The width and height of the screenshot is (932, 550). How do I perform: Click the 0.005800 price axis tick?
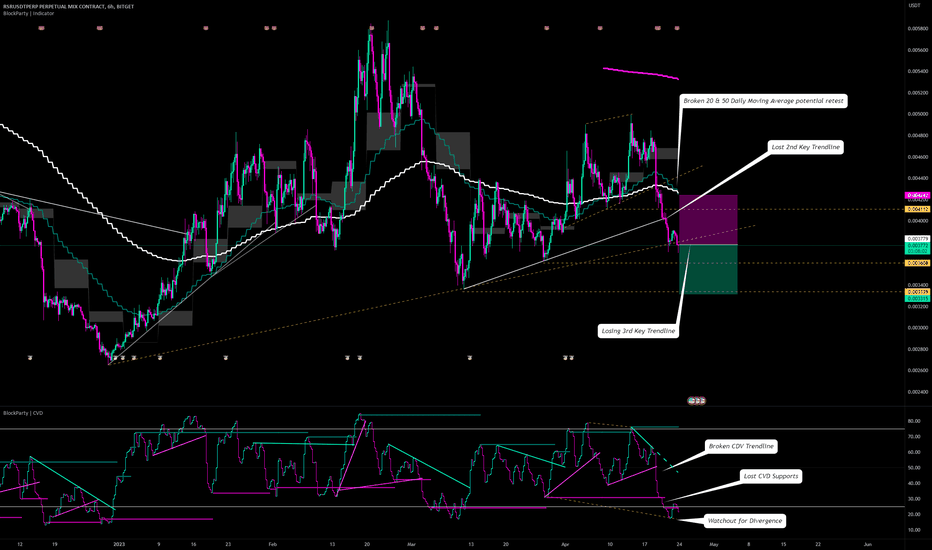click(x=917, y=29)
